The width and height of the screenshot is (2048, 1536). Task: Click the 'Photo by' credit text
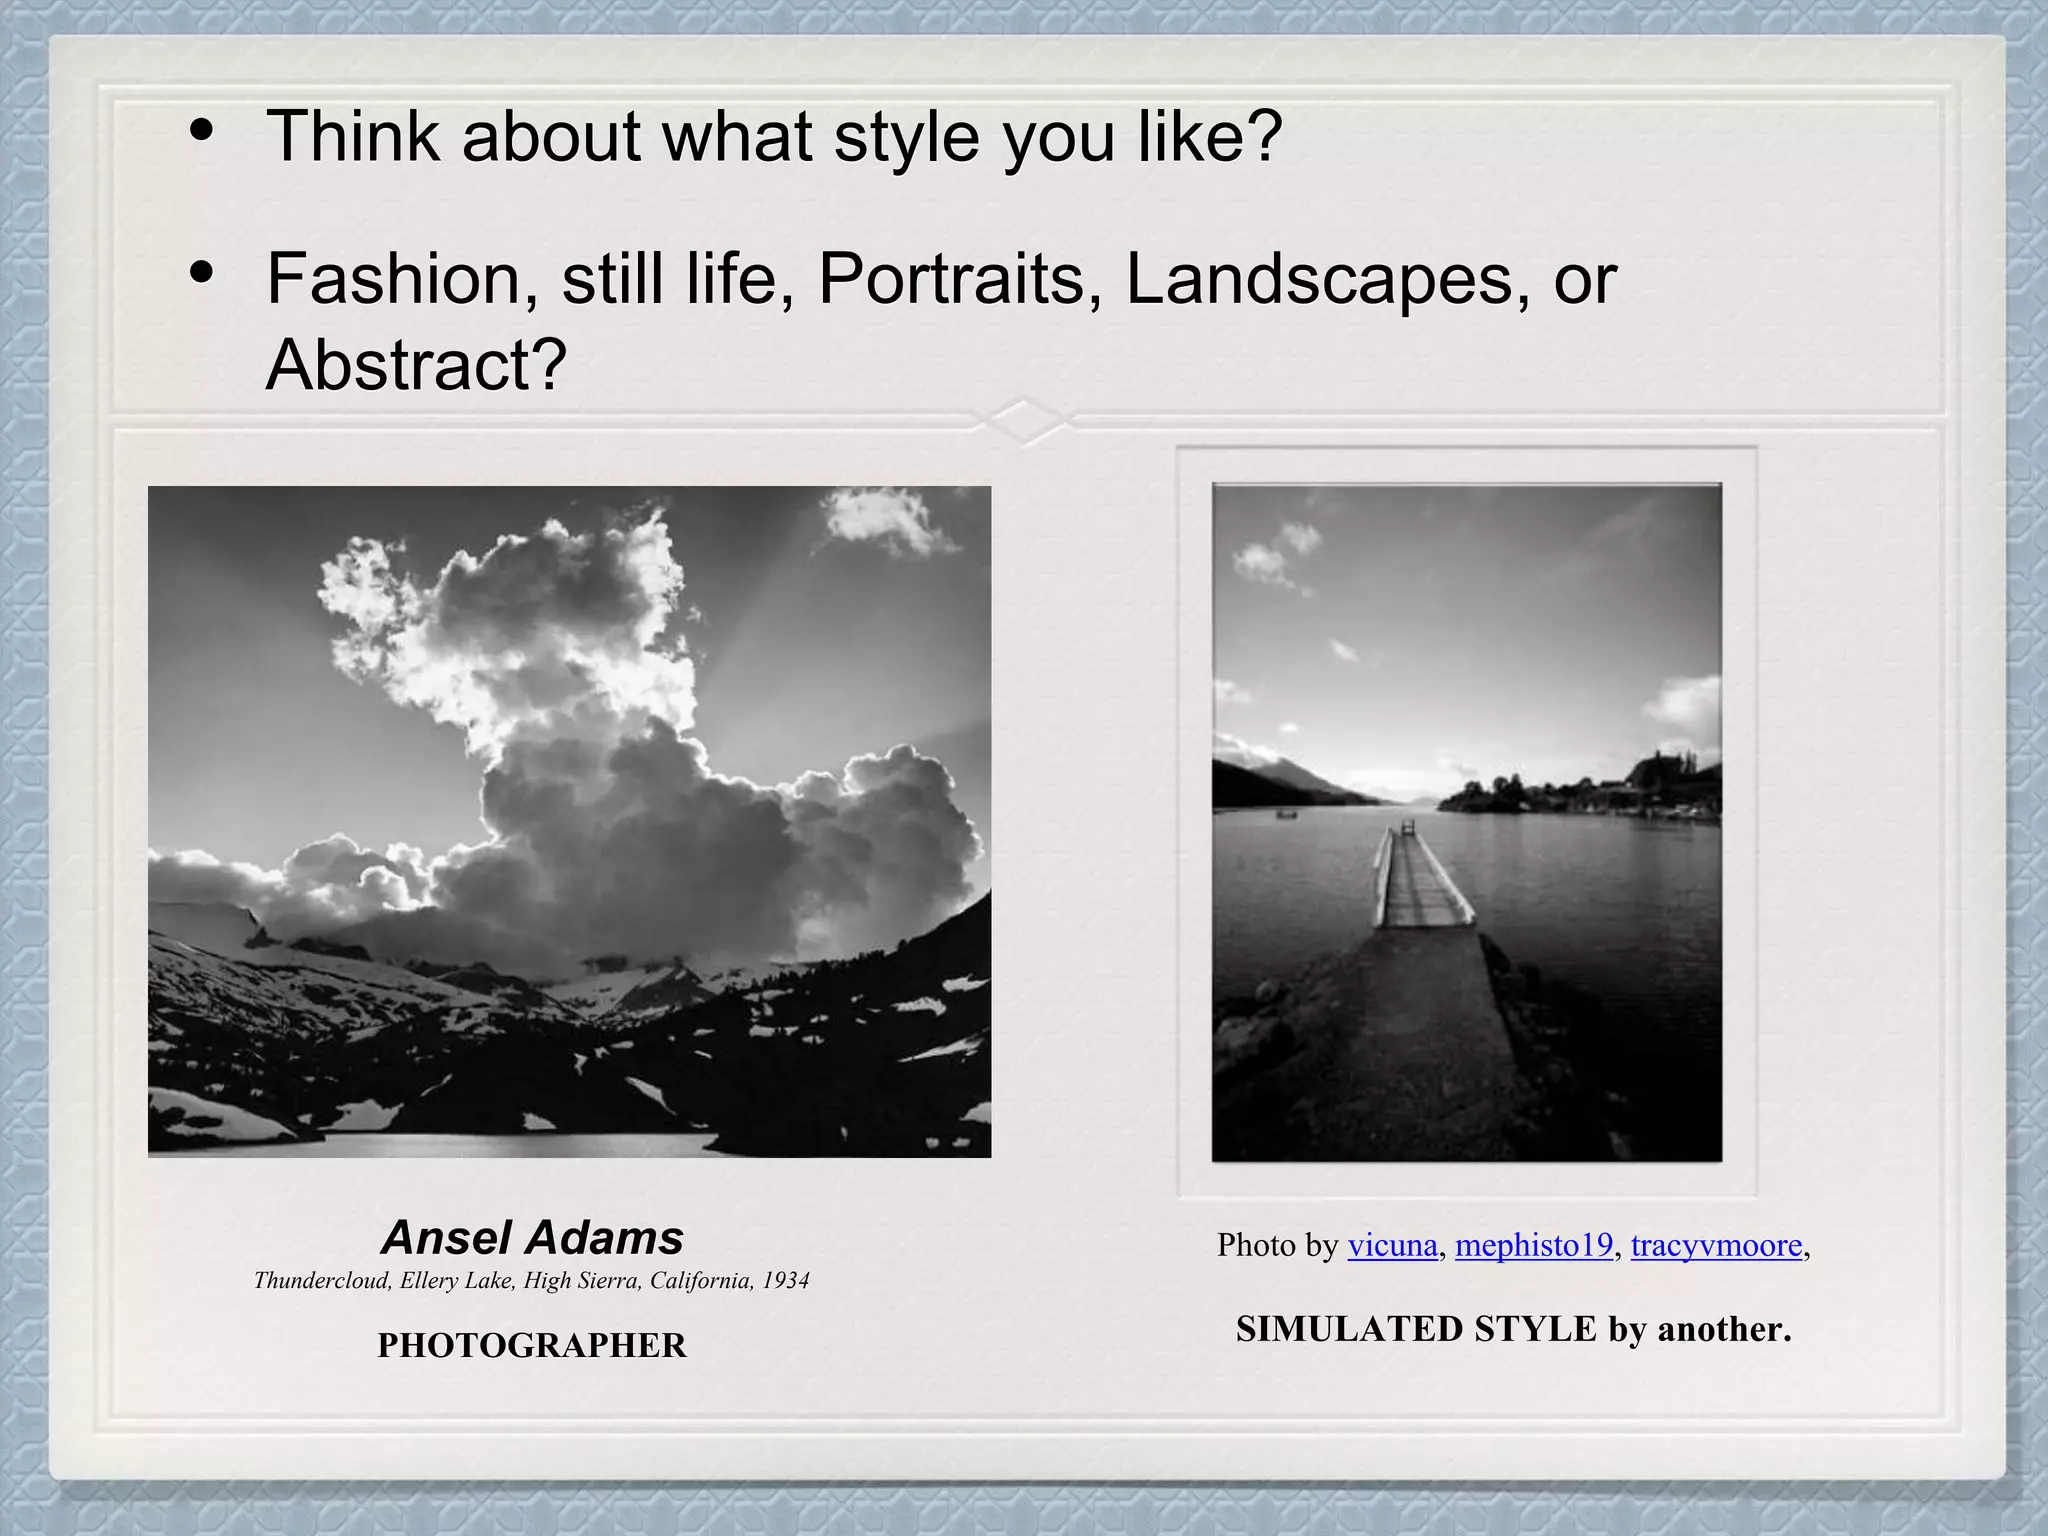click(x=1277, y=1245)
